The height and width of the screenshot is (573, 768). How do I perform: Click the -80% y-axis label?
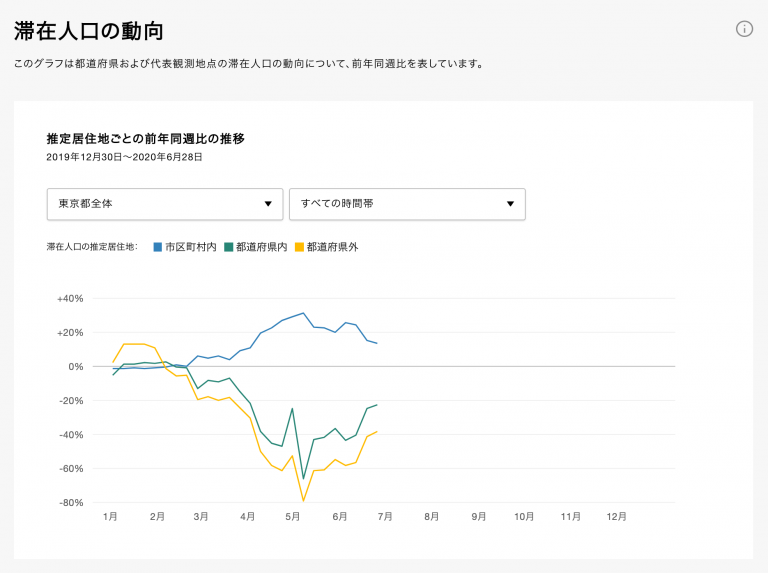tap(69, 502)
